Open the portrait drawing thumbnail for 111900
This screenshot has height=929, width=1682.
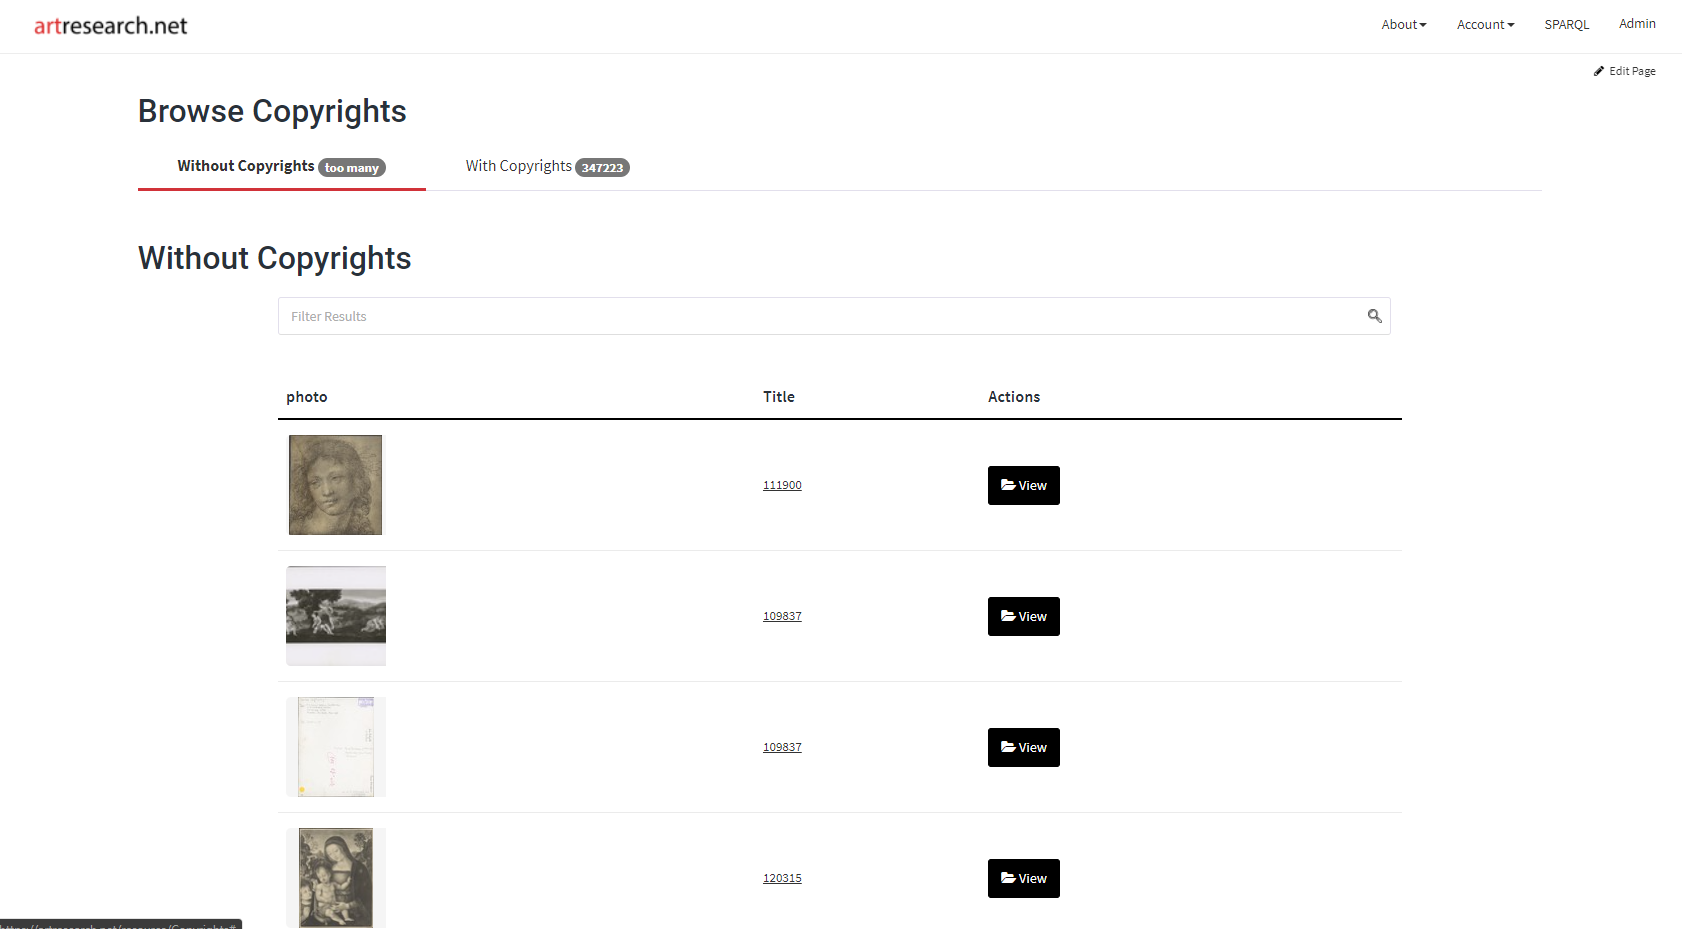pyautogui.click(x=335, y=484)
